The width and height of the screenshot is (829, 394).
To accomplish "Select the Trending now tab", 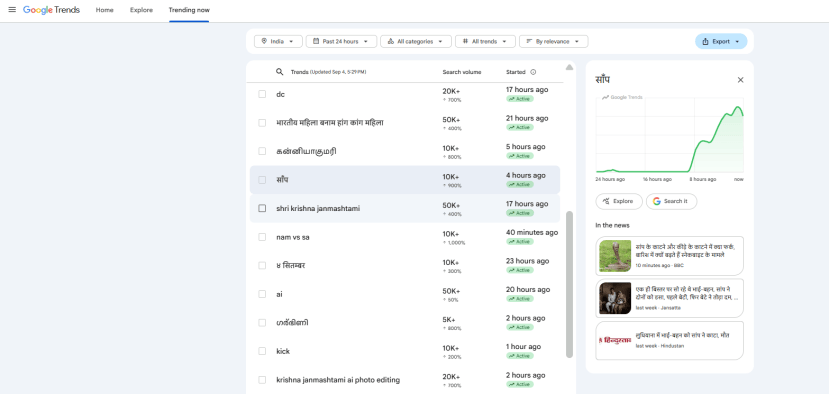I will click(189, 10).
